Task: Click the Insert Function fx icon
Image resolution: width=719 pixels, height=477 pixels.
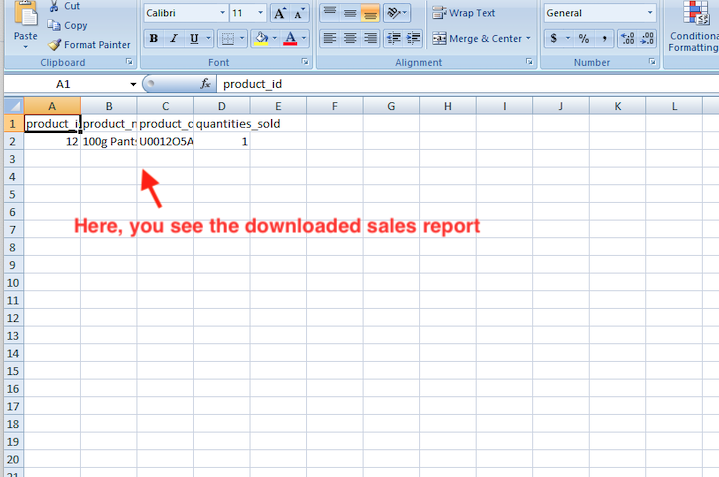Action: 205,84
